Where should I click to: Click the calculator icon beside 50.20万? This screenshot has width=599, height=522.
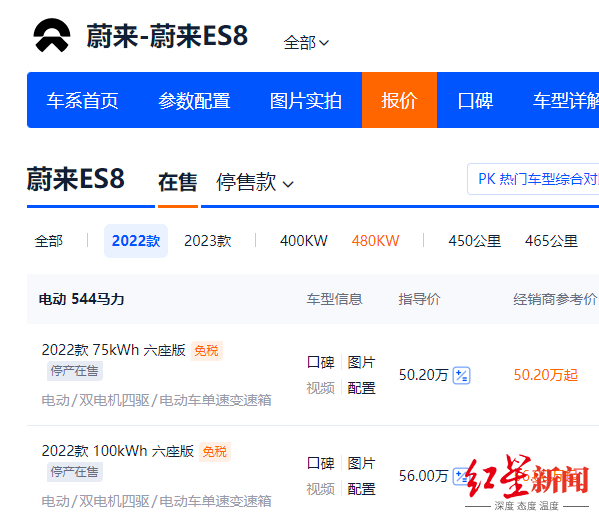461,375
